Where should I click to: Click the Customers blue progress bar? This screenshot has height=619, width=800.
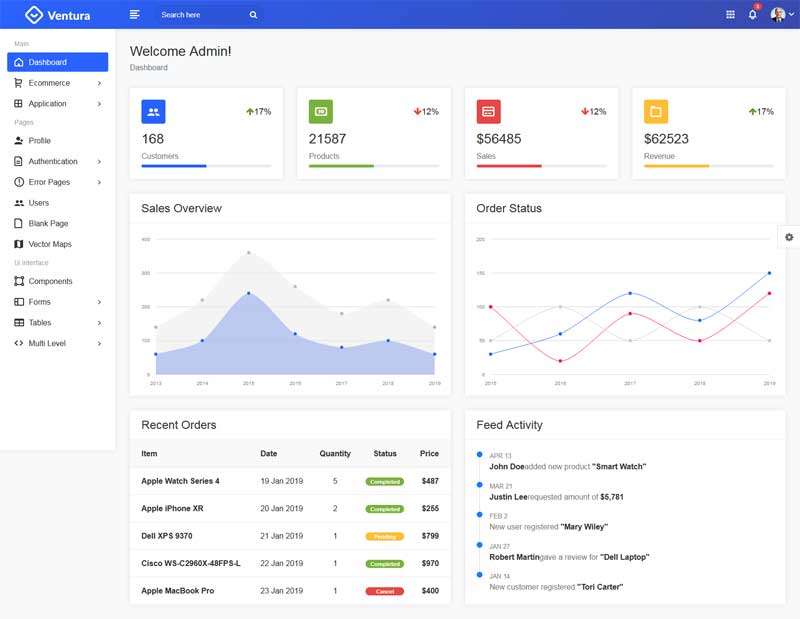click(174, 166)
